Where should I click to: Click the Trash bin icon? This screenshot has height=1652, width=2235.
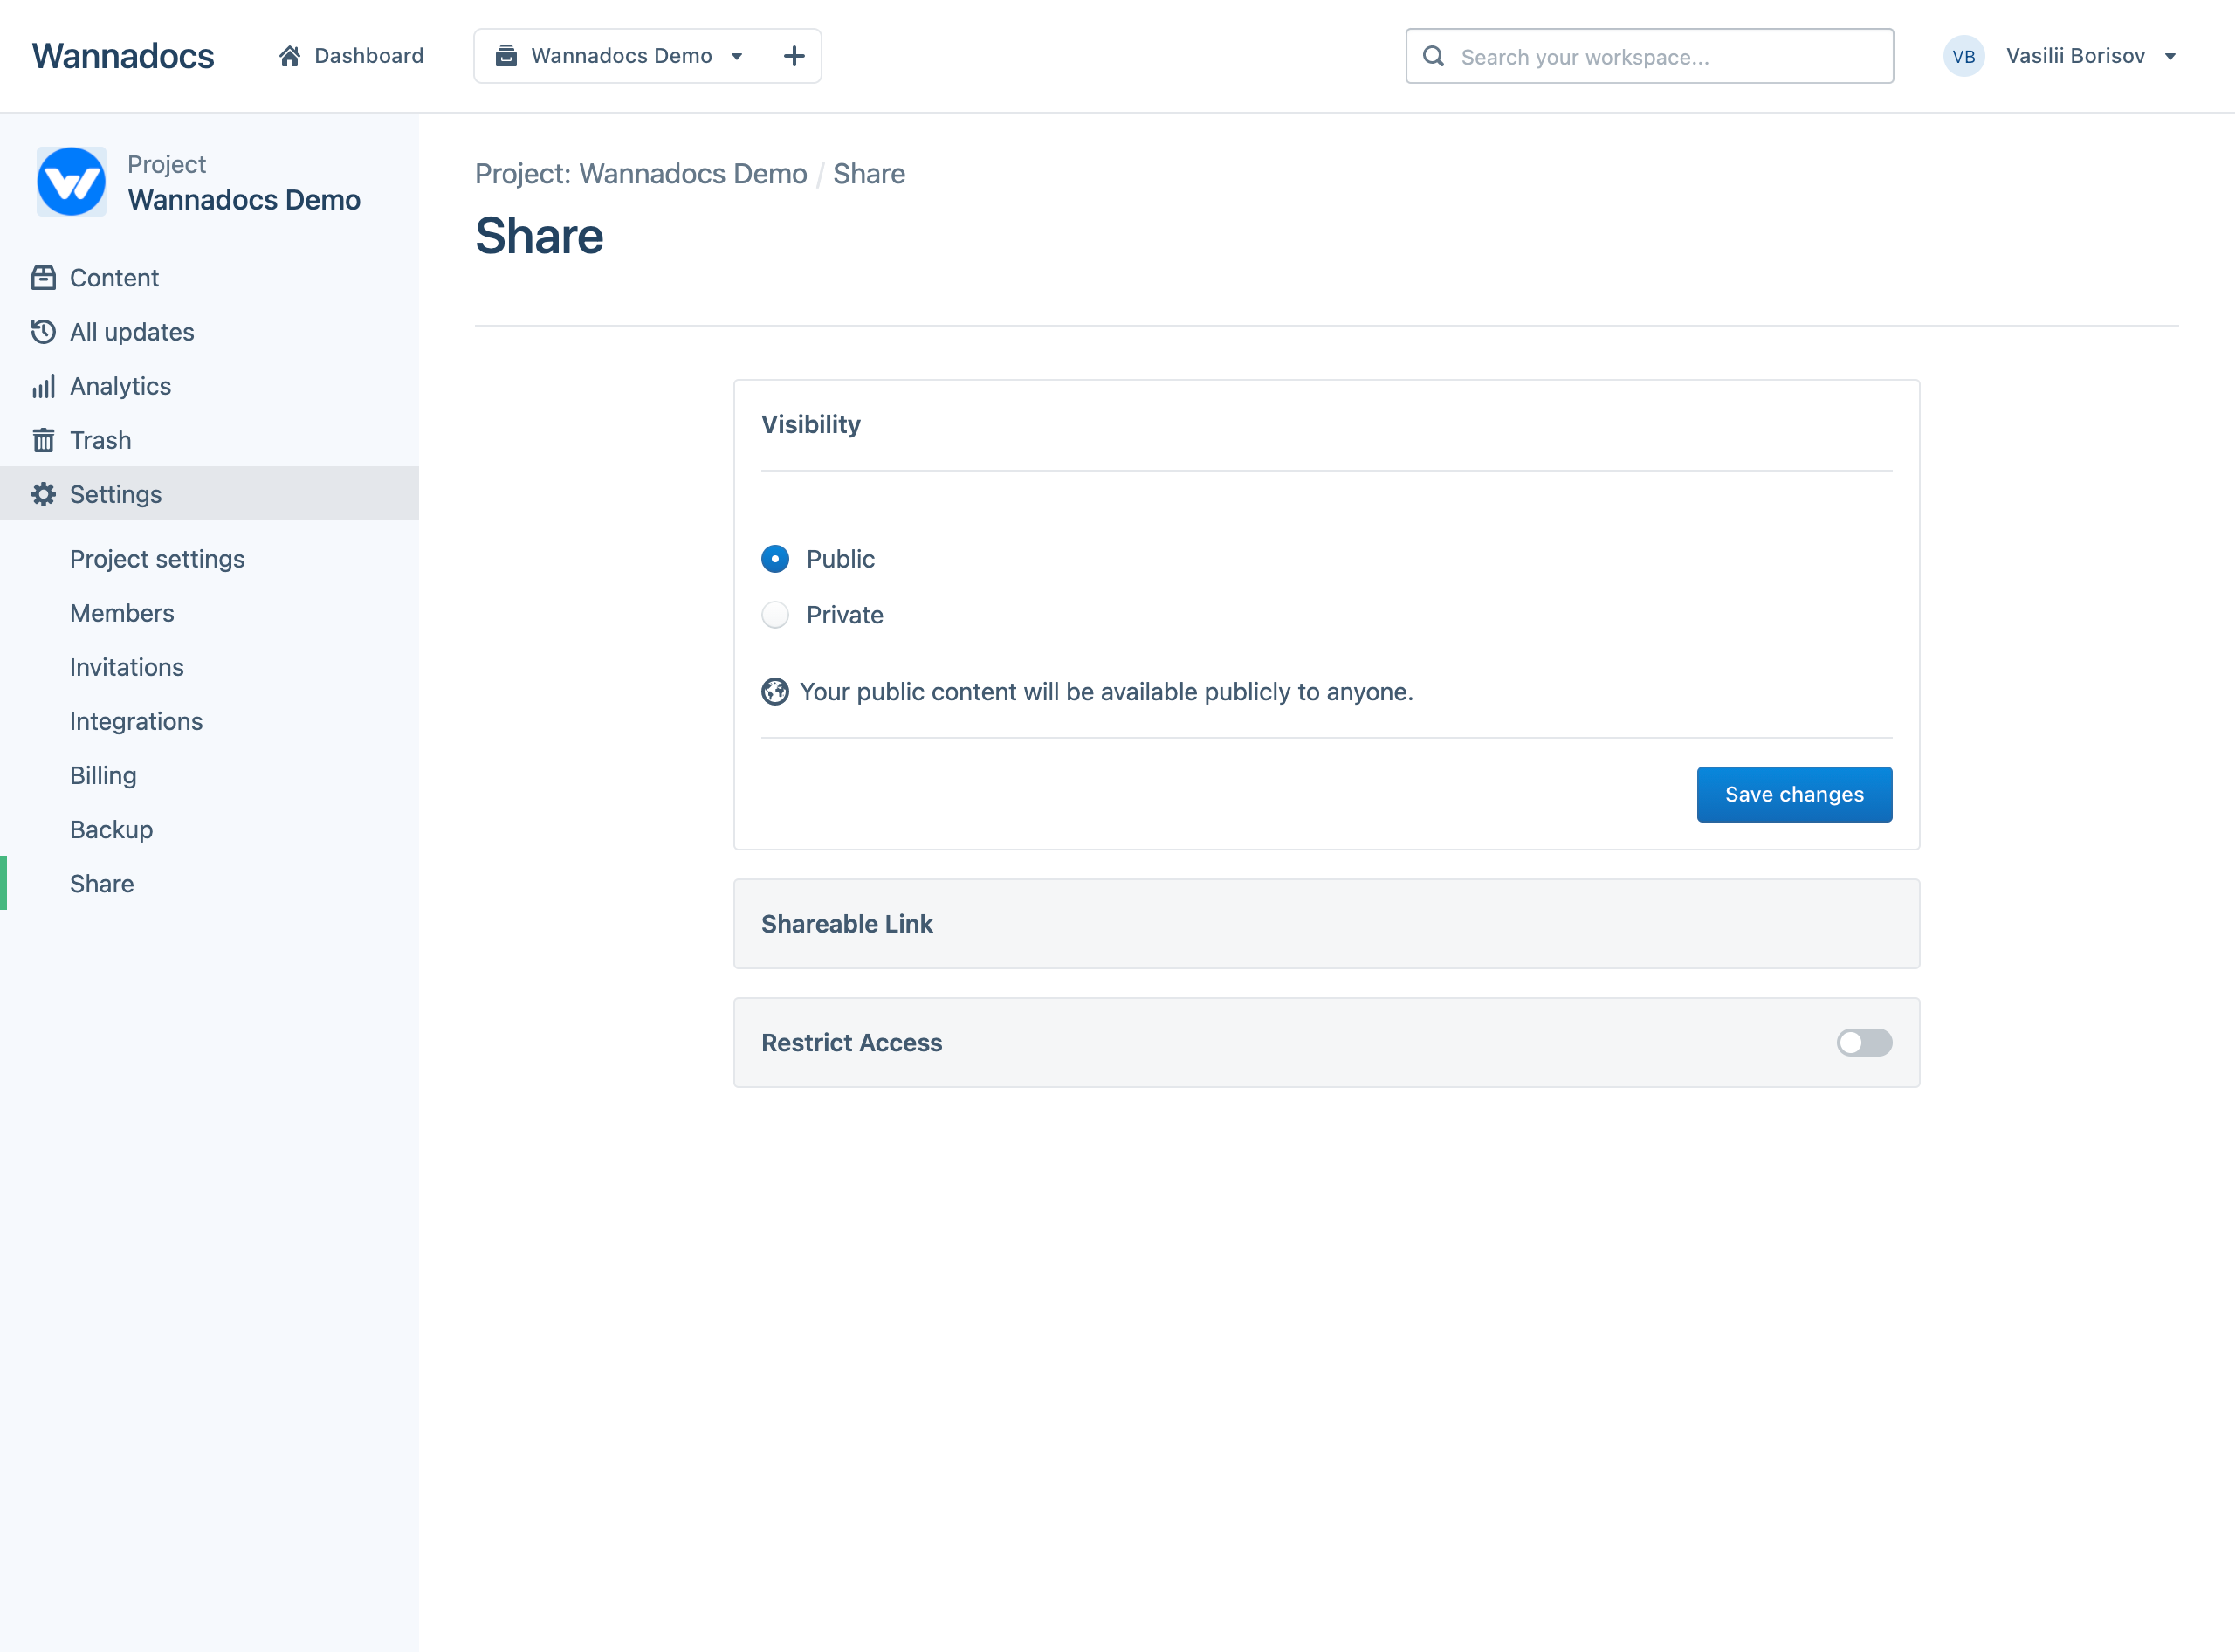(x=43, y=440)
